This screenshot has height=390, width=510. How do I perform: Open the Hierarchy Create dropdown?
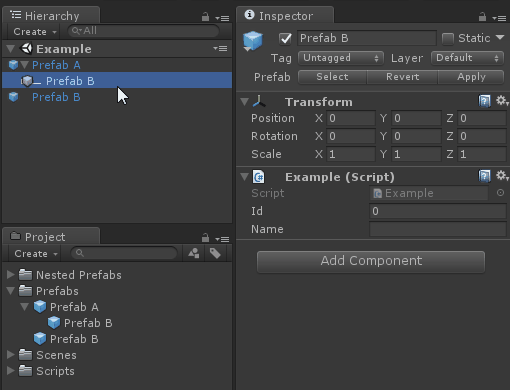click(35, 32)
